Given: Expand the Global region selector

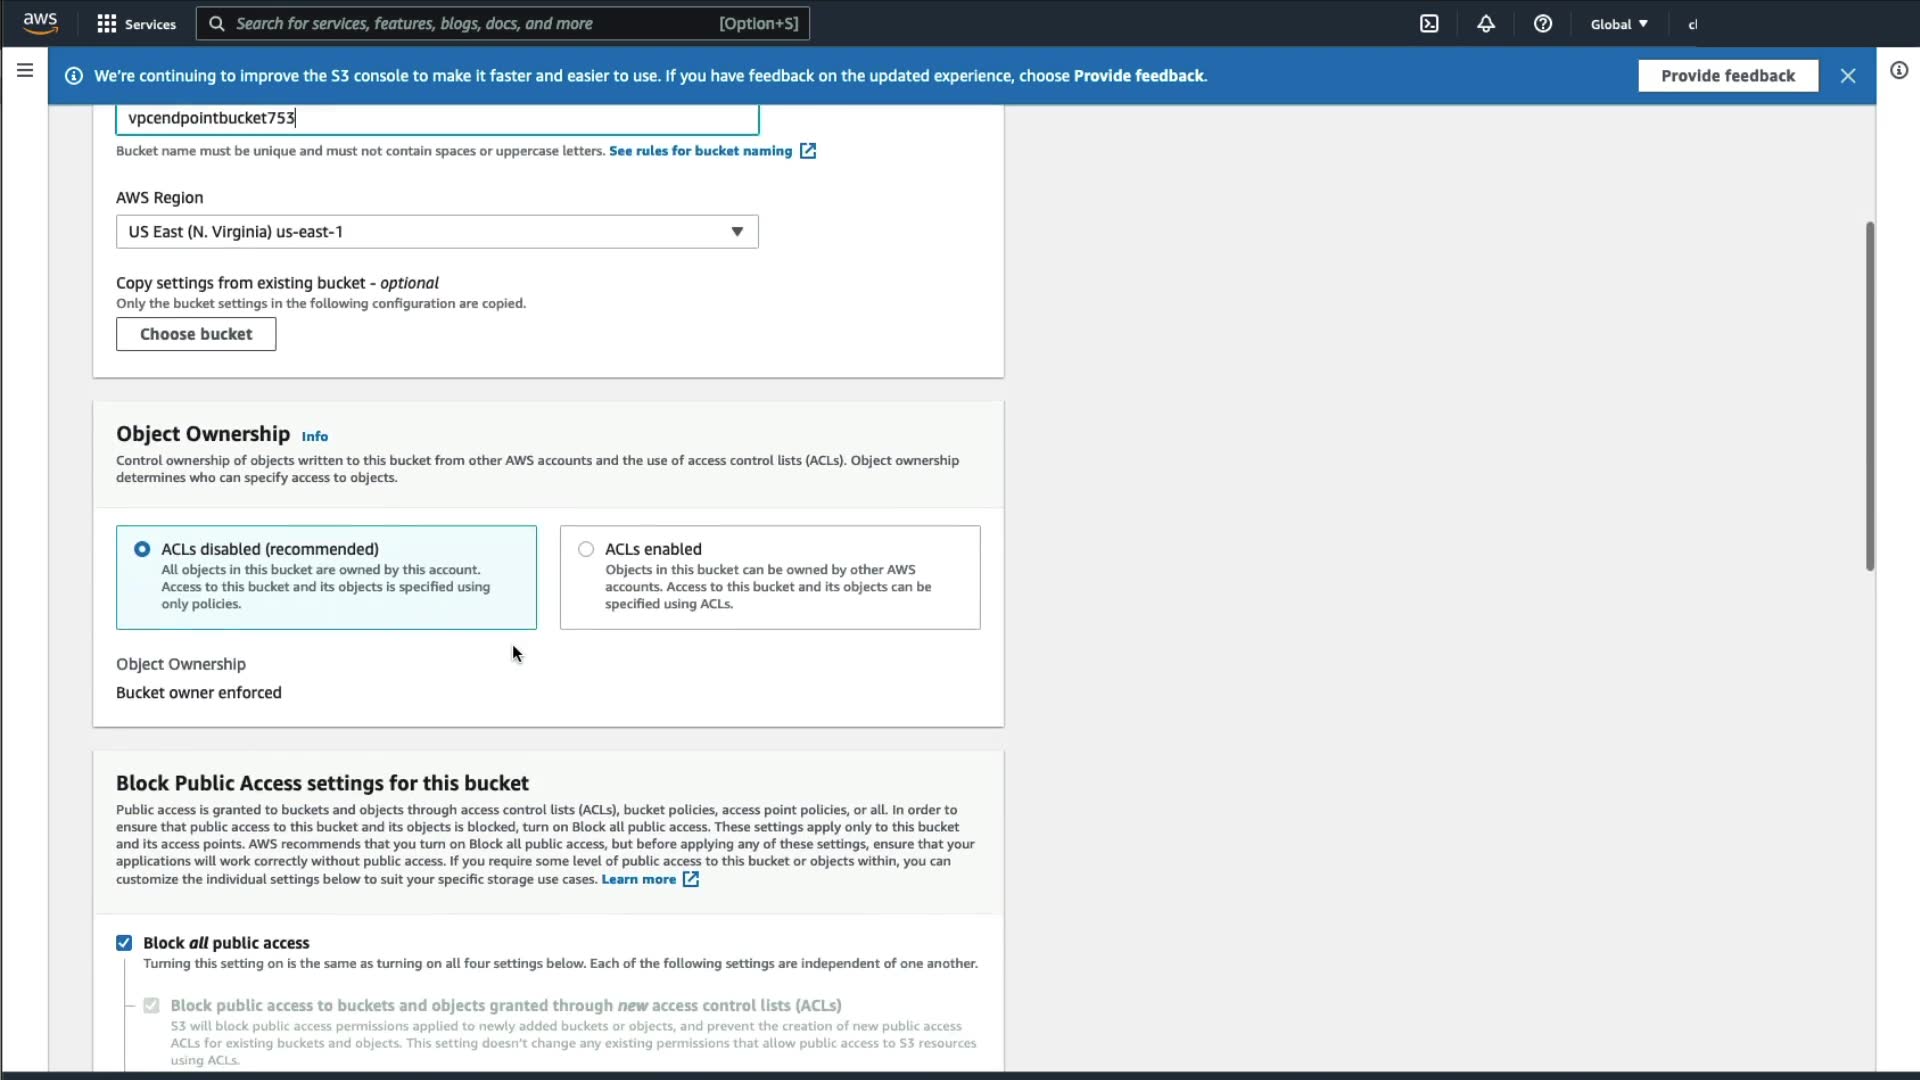Looking at the screenshot, I should pyautogui.click(x=1619, y=24).
